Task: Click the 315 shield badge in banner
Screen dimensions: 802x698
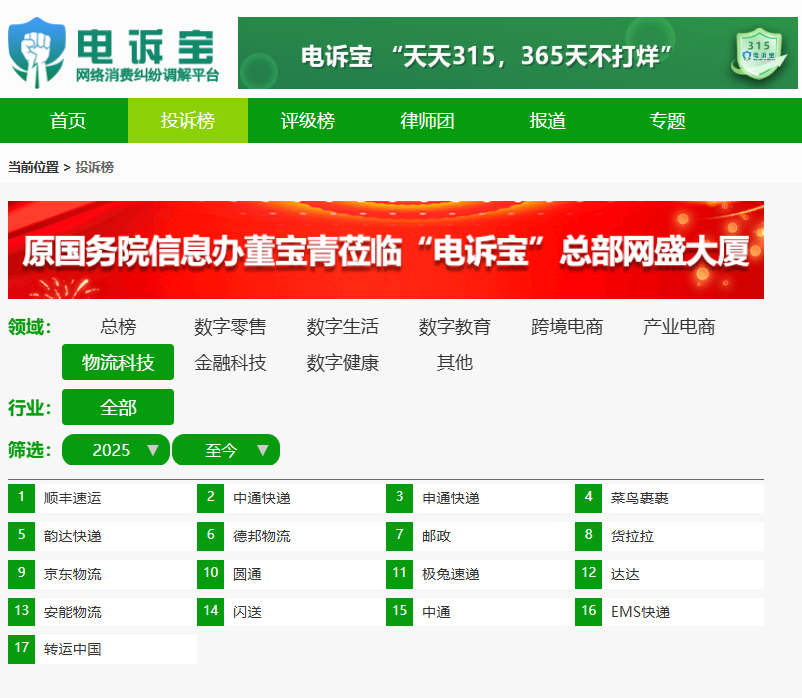Action: [x=759, y=53]
